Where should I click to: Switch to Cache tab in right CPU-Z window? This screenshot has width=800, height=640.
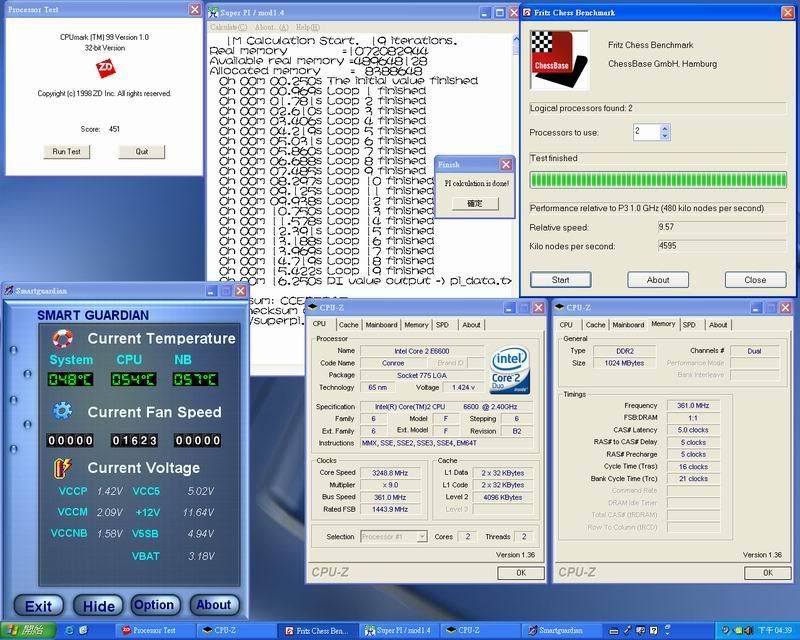[x=595, y=325]
